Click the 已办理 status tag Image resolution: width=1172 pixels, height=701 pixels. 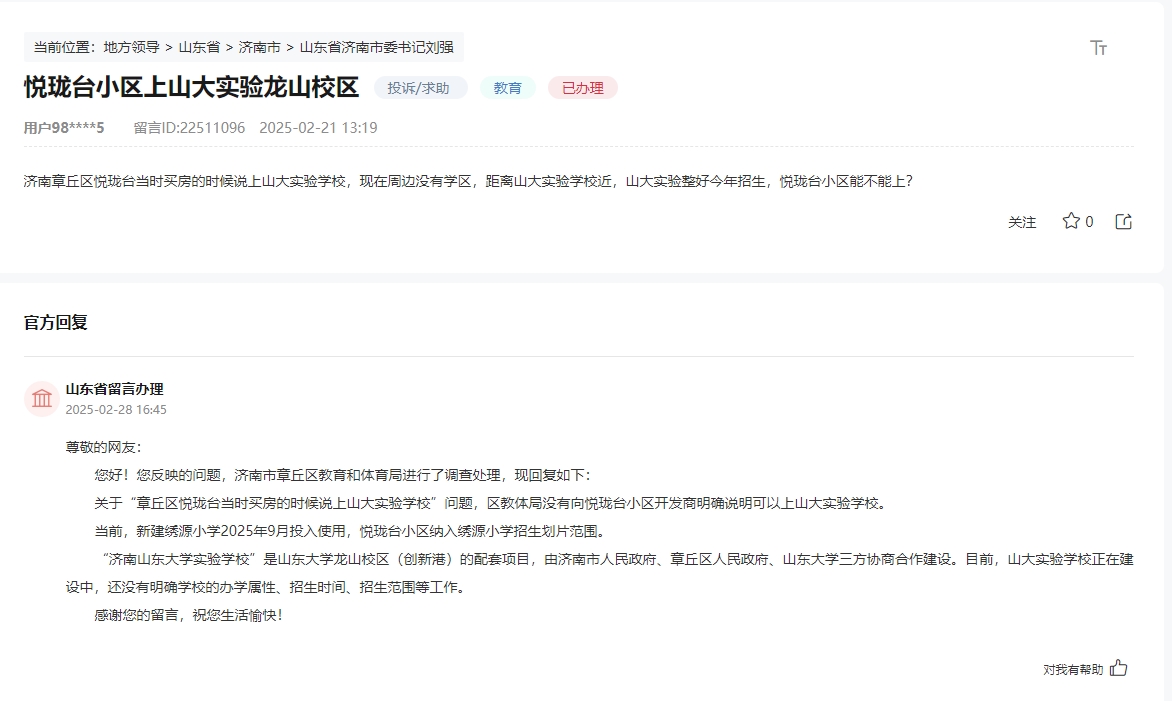582,88
